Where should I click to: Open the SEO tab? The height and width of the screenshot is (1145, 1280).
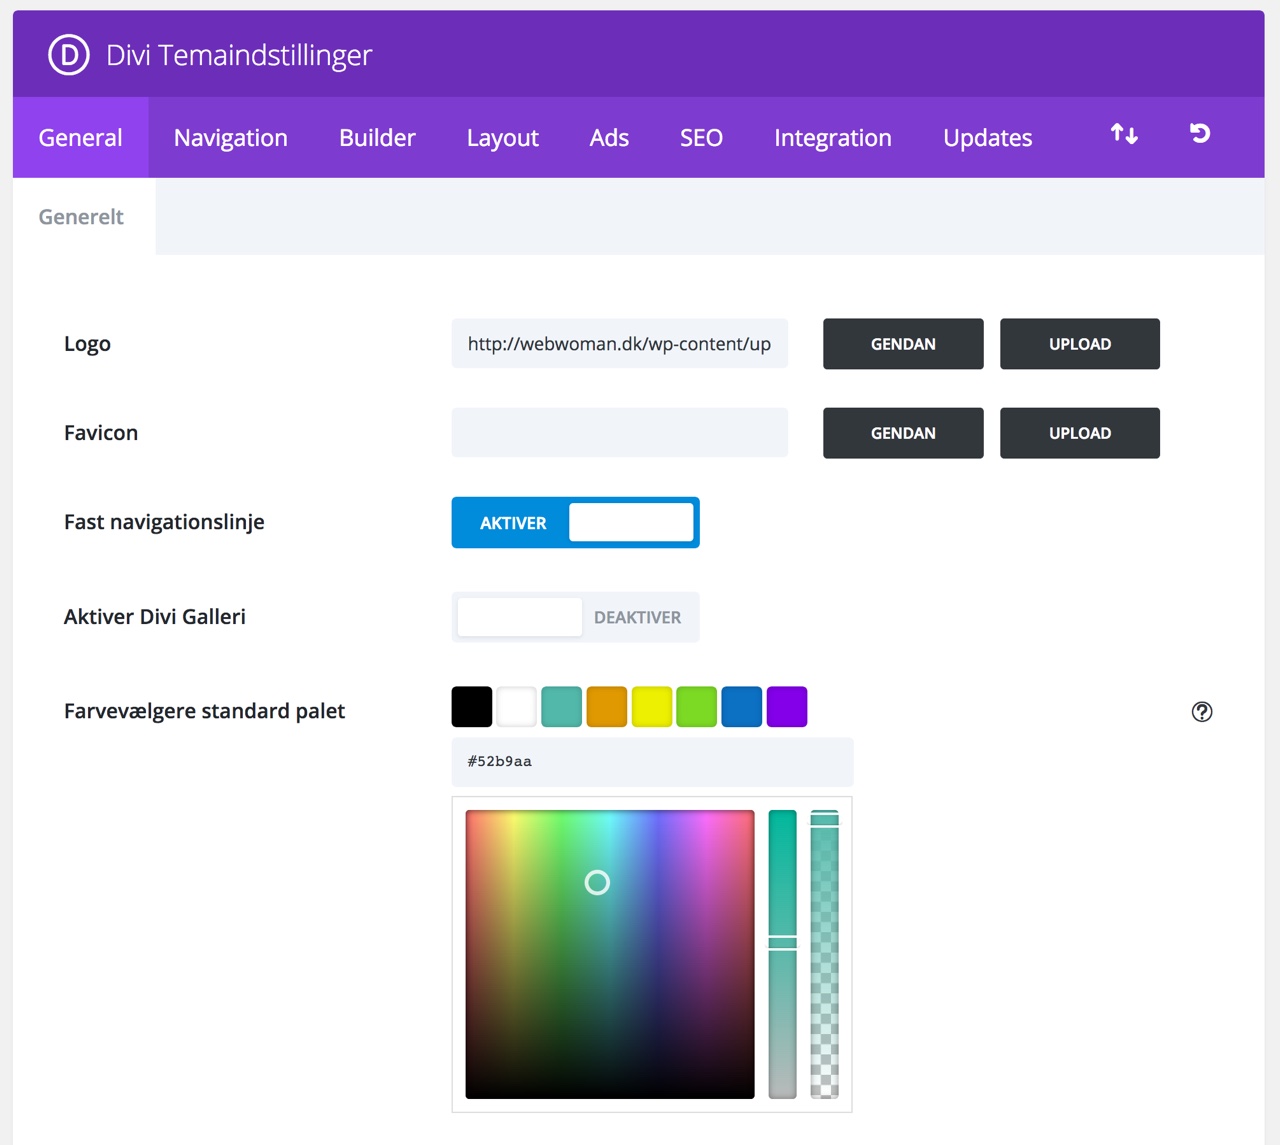tap(701, 138)
